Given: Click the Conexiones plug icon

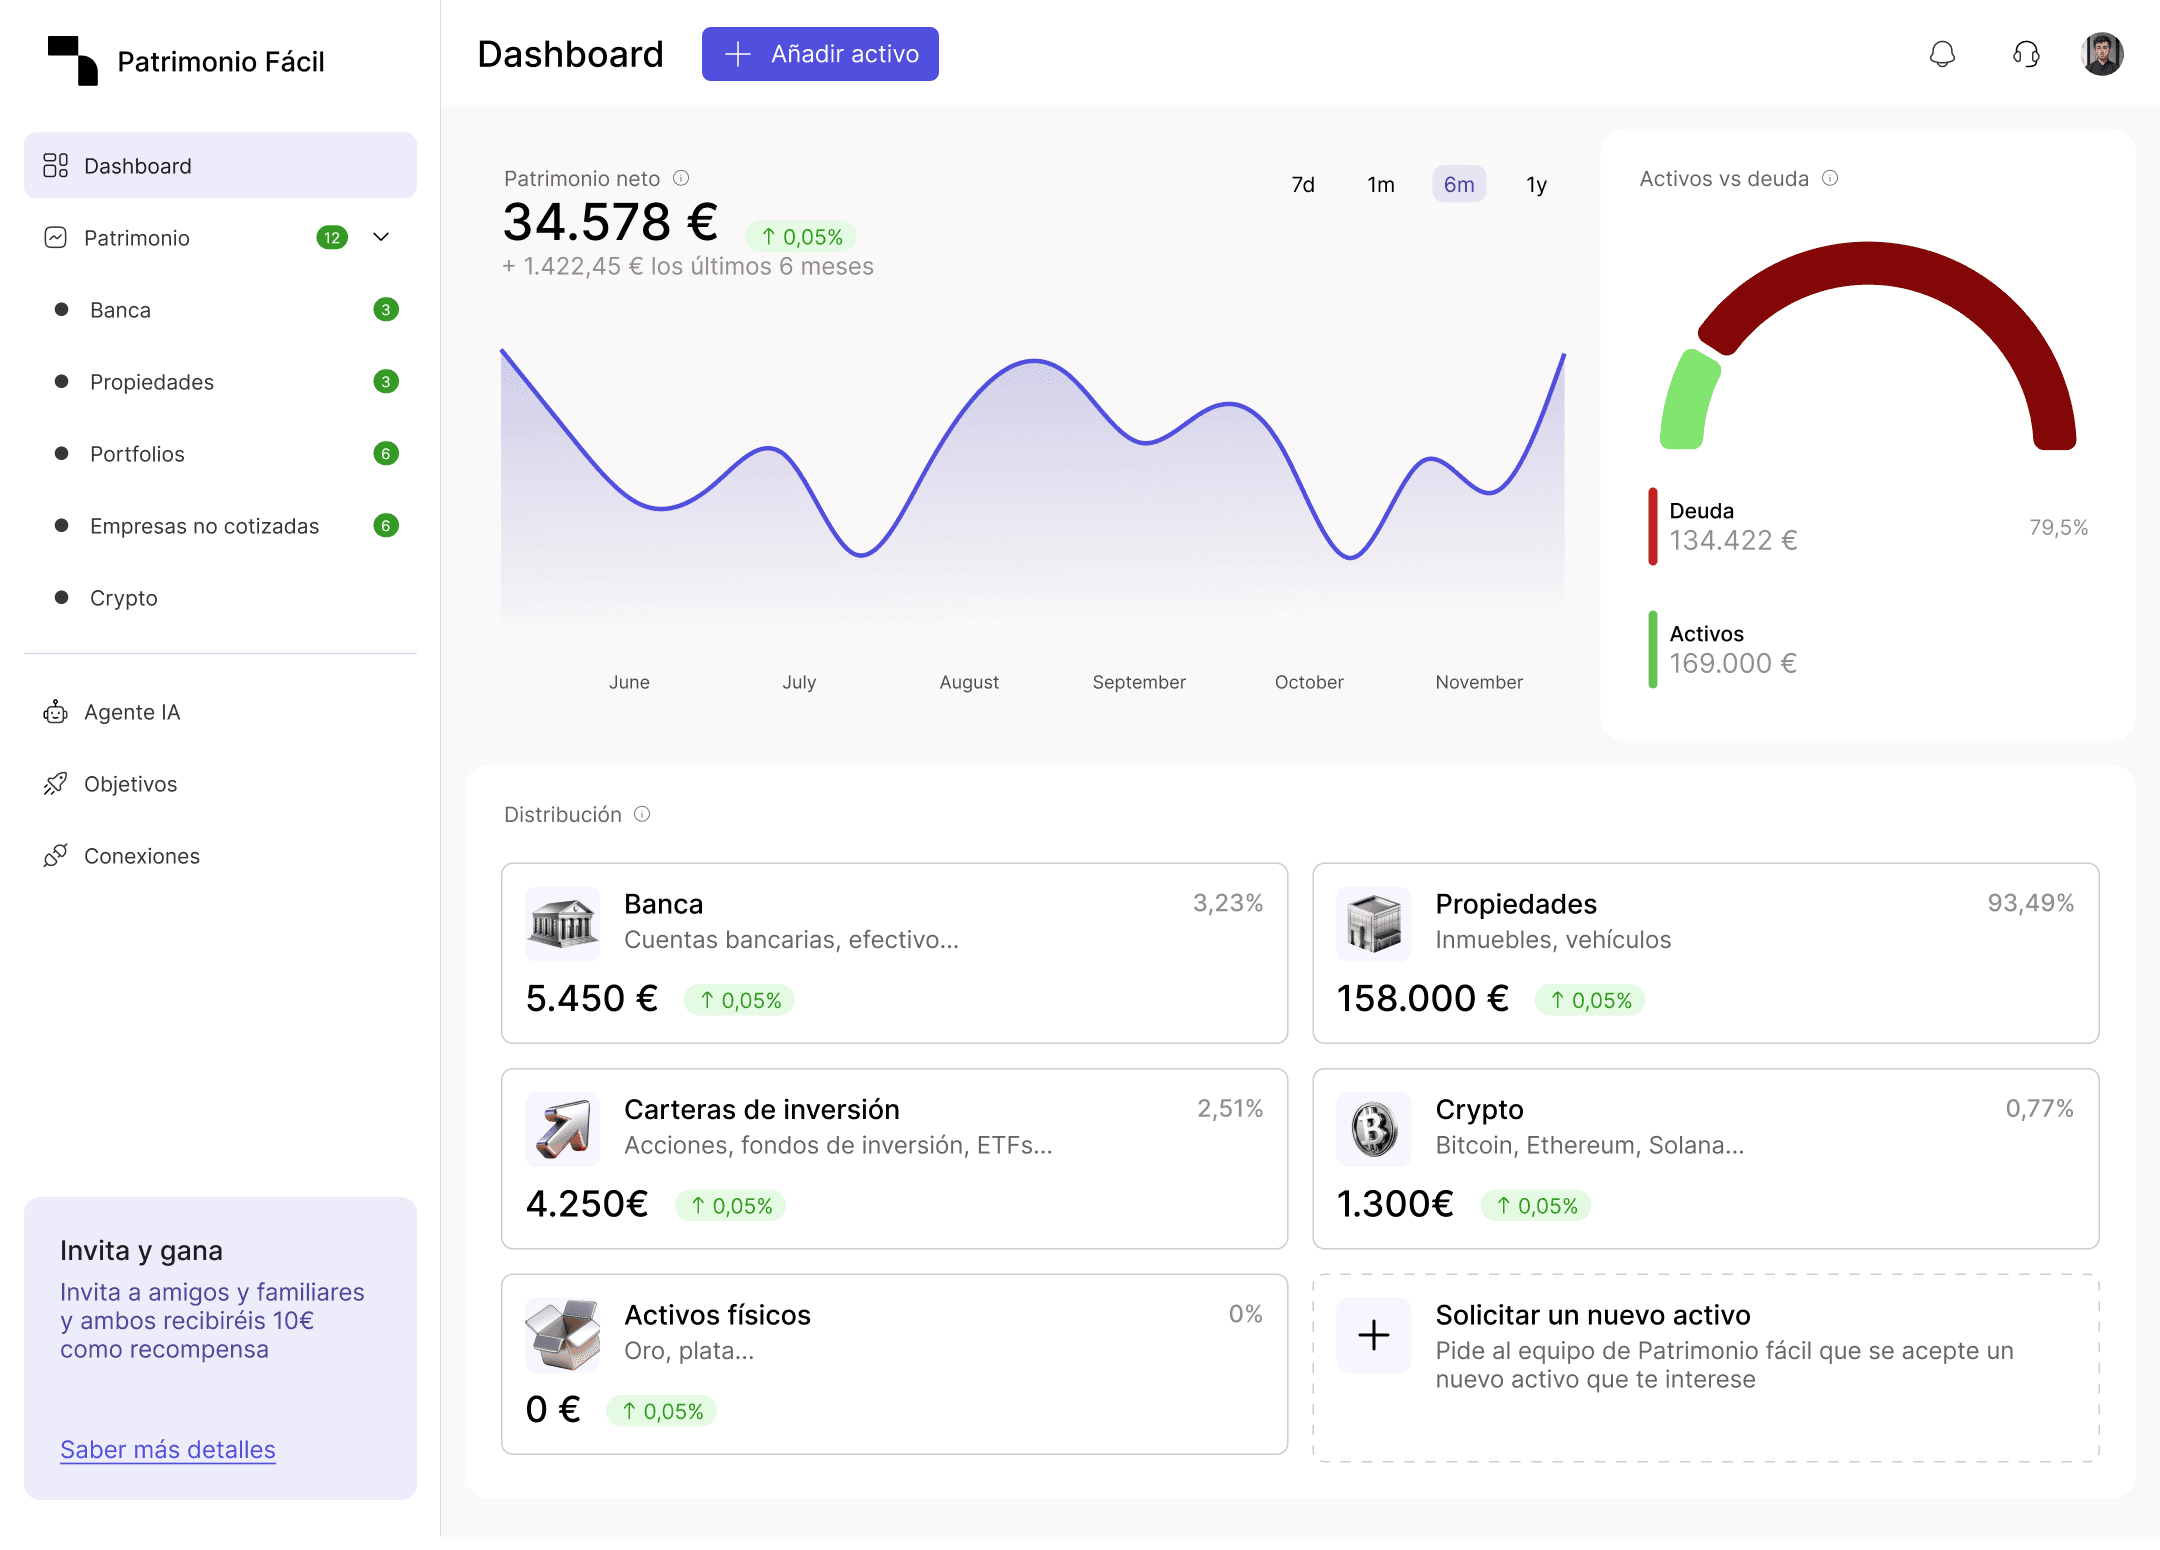Looking at the screenshot, I should pyautogui.click(x=56, y=856).
